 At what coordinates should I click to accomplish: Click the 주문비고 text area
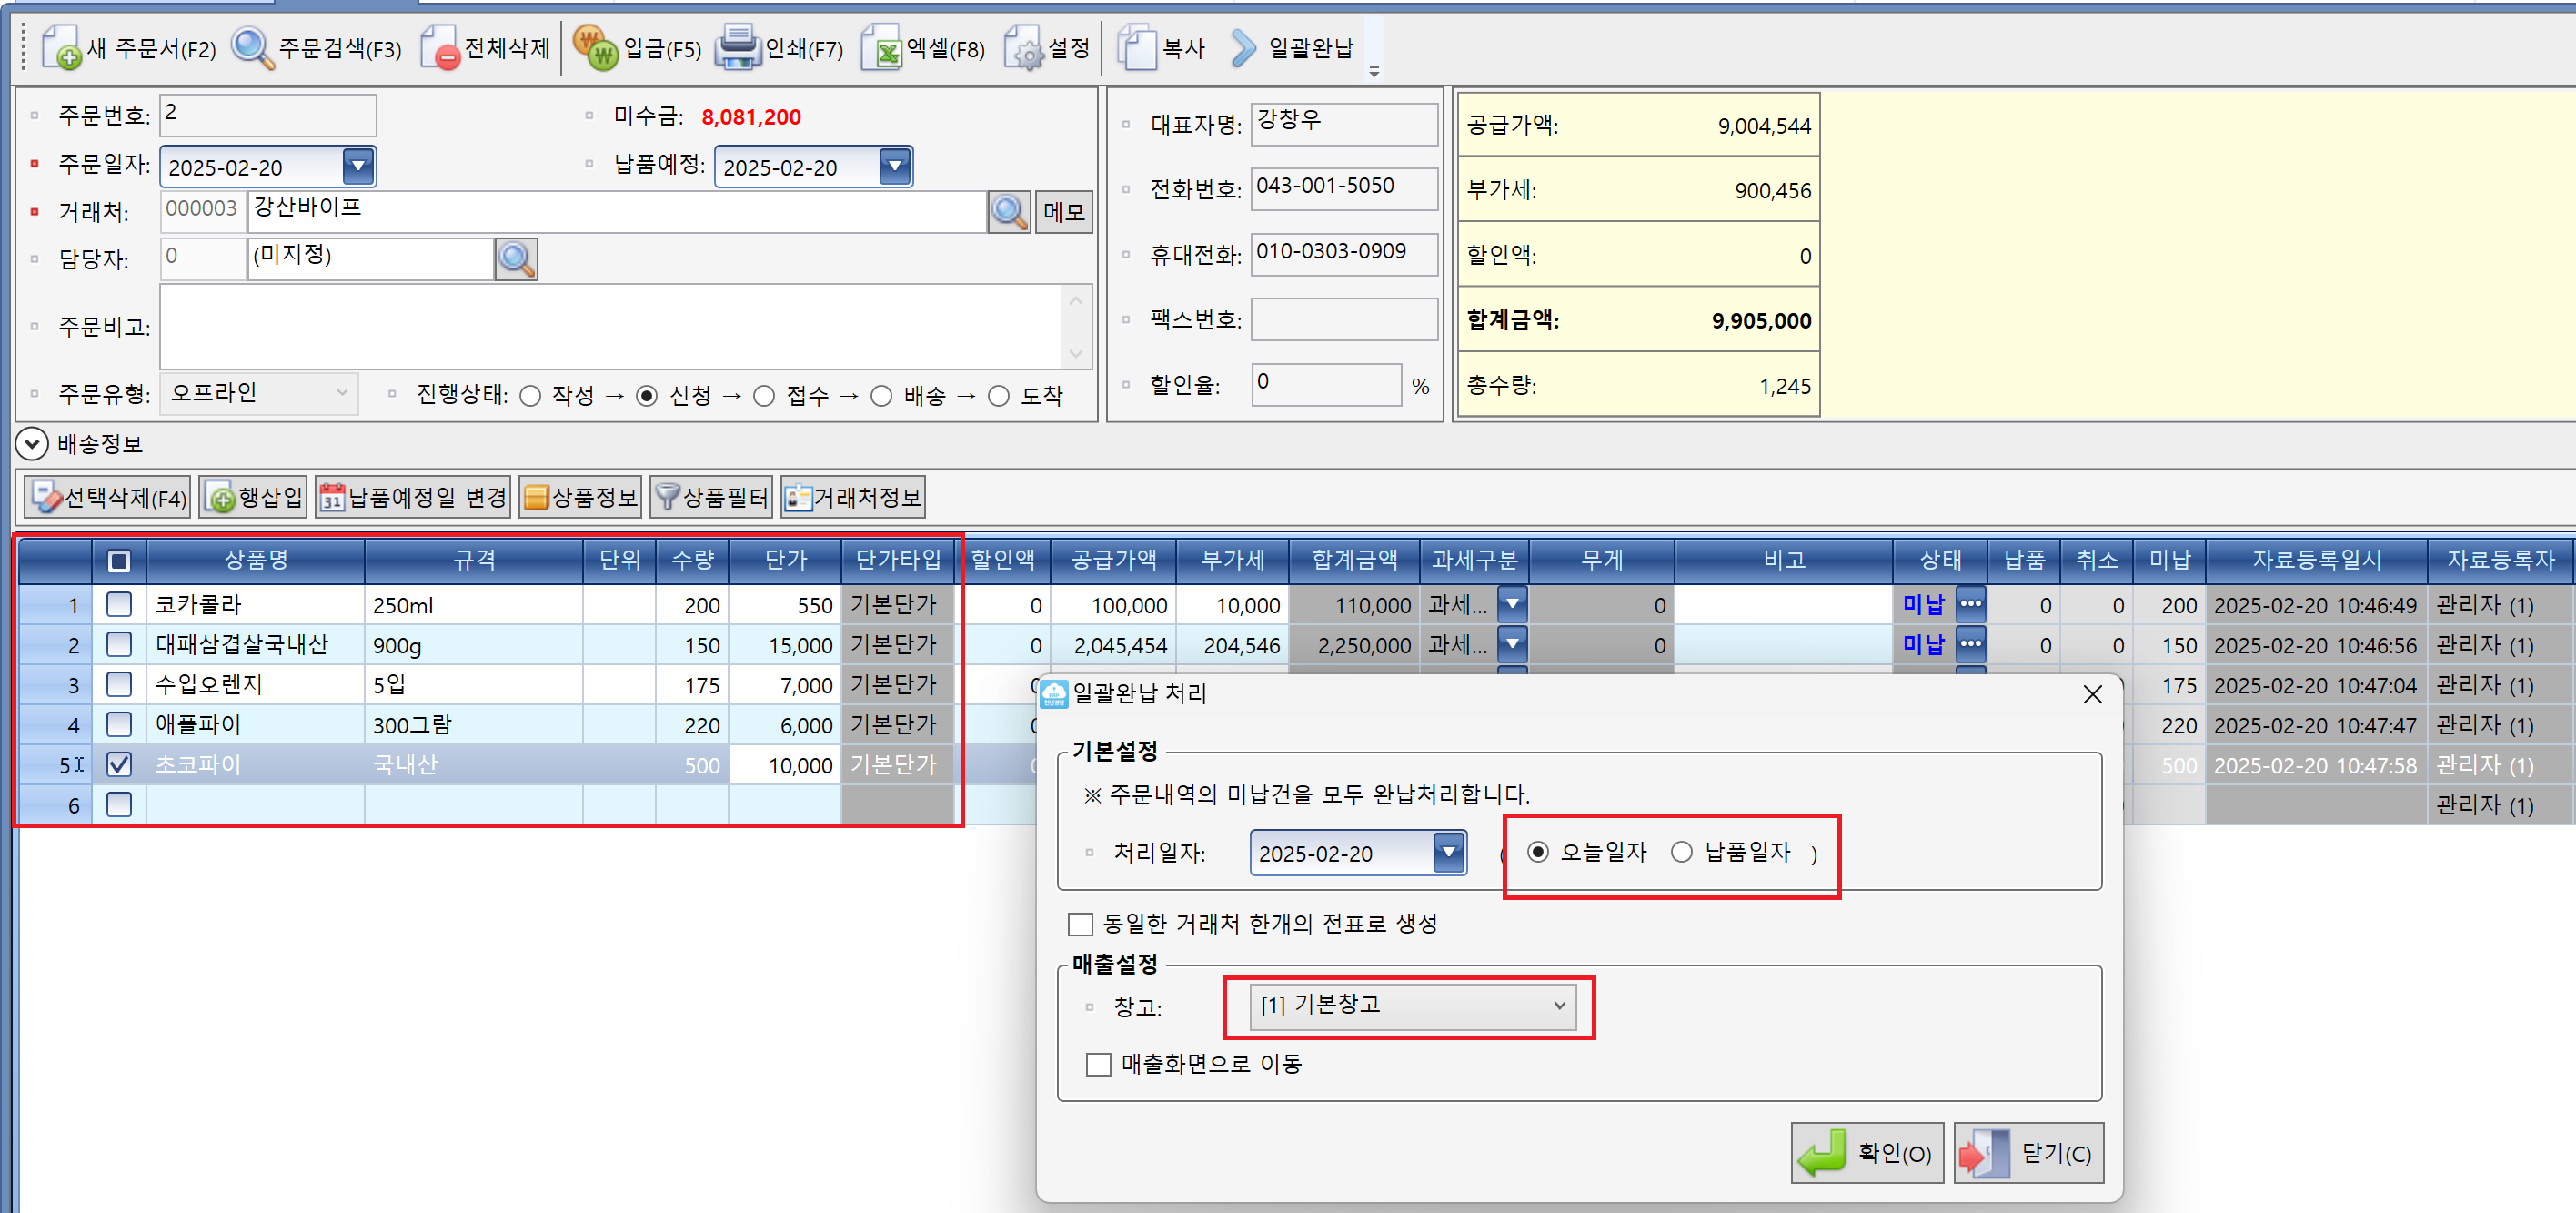(610, 327)
